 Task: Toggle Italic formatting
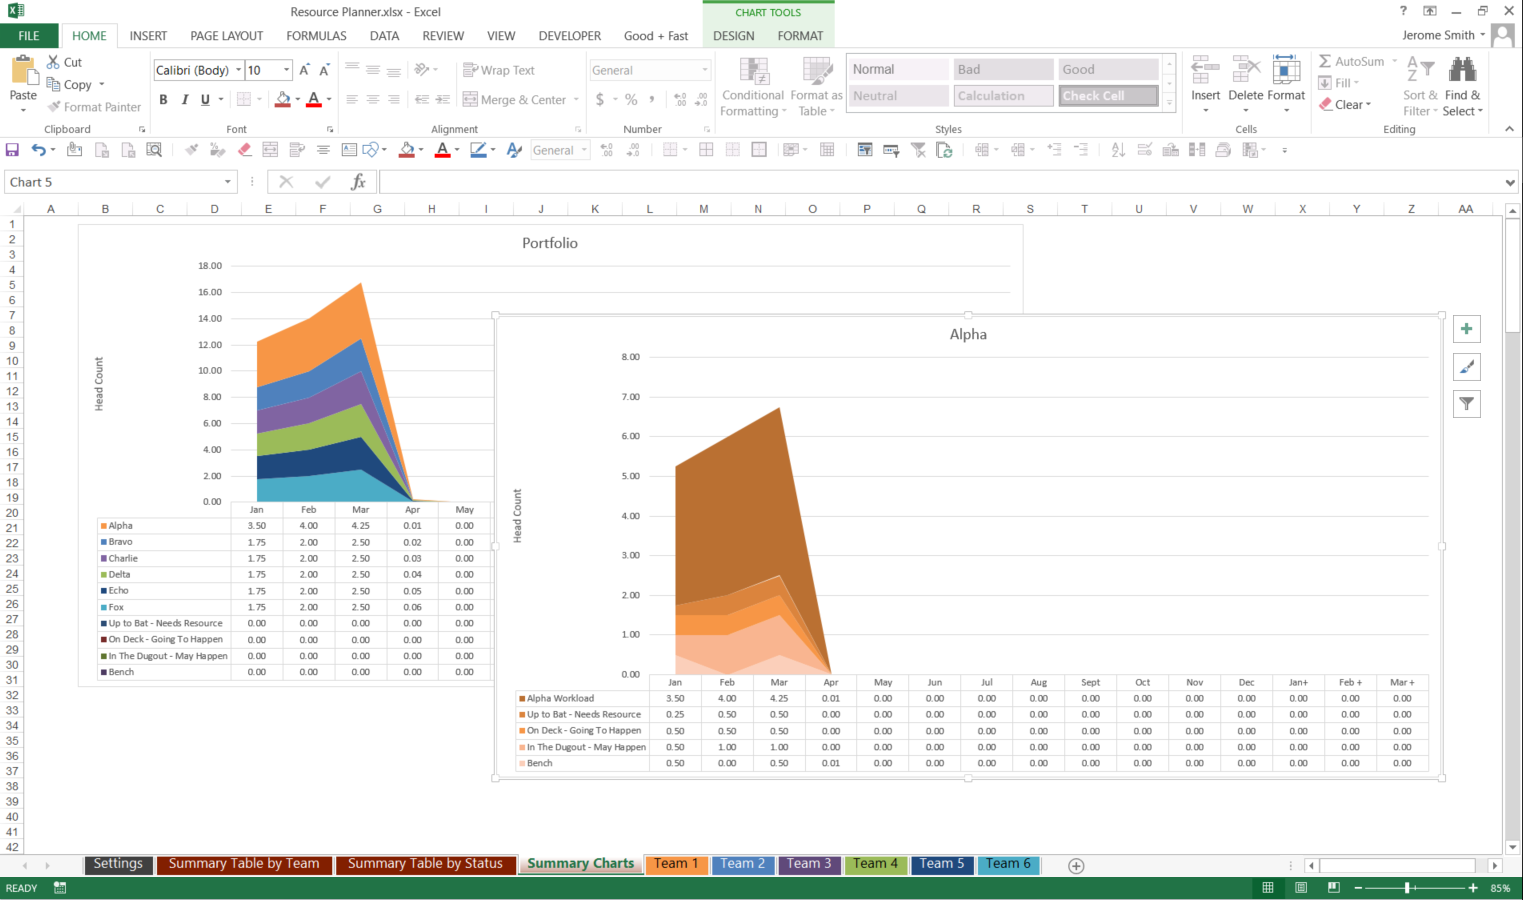point(185,100)
